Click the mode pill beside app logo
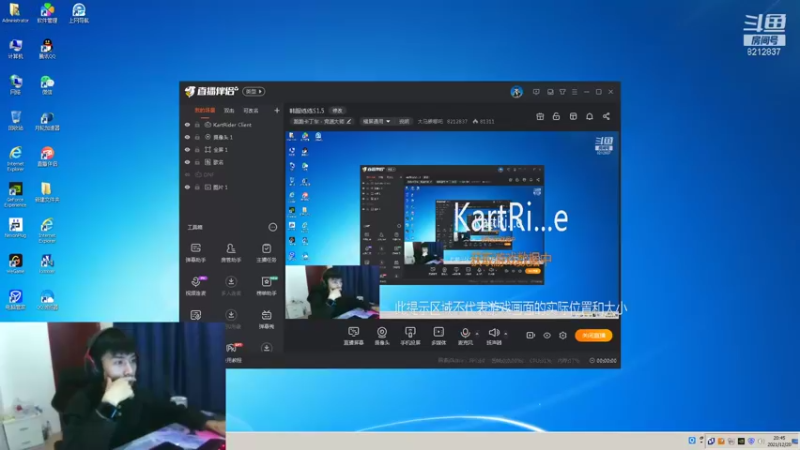Screen dimensions: 800x450 (x=254, y=91)
